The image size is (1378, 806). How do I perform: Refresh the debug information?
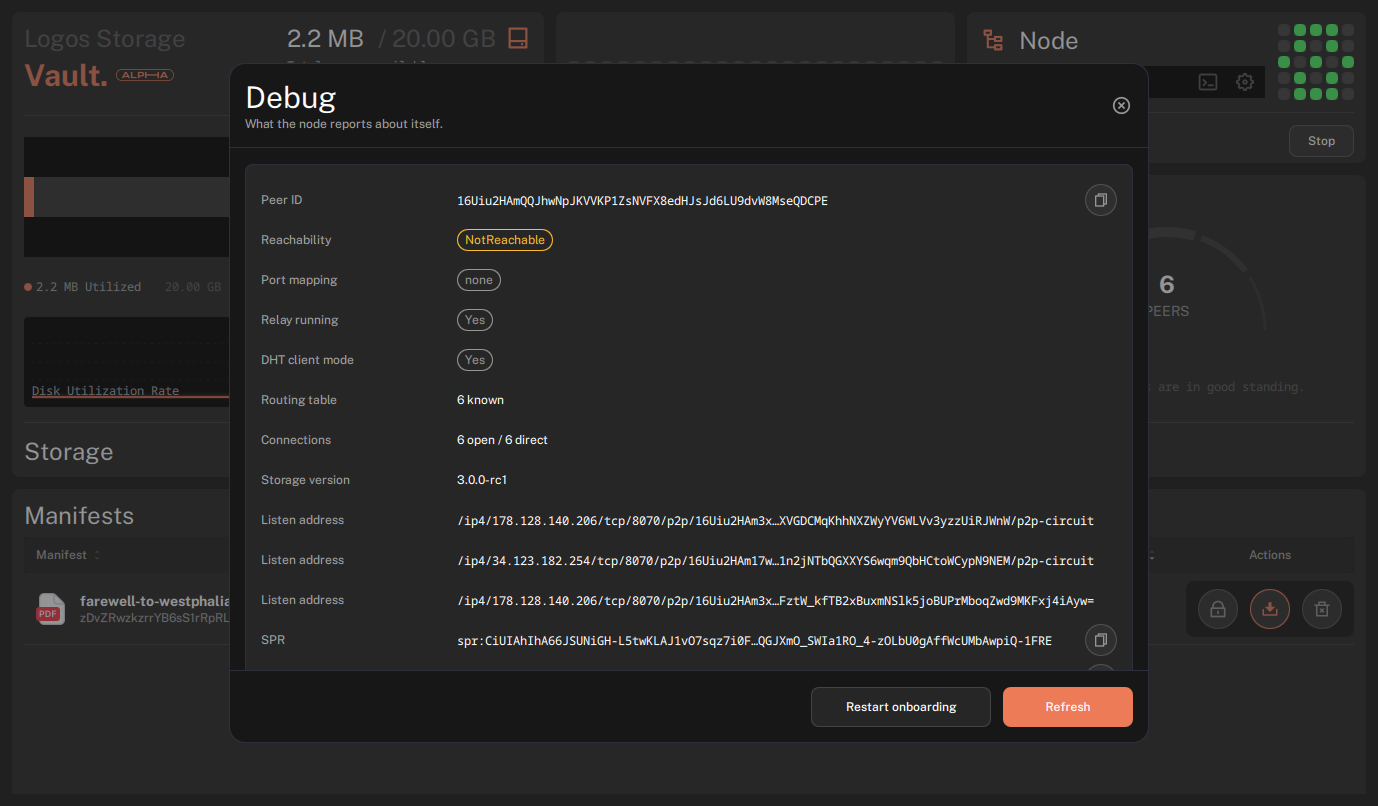click(x=1068, y=707)
